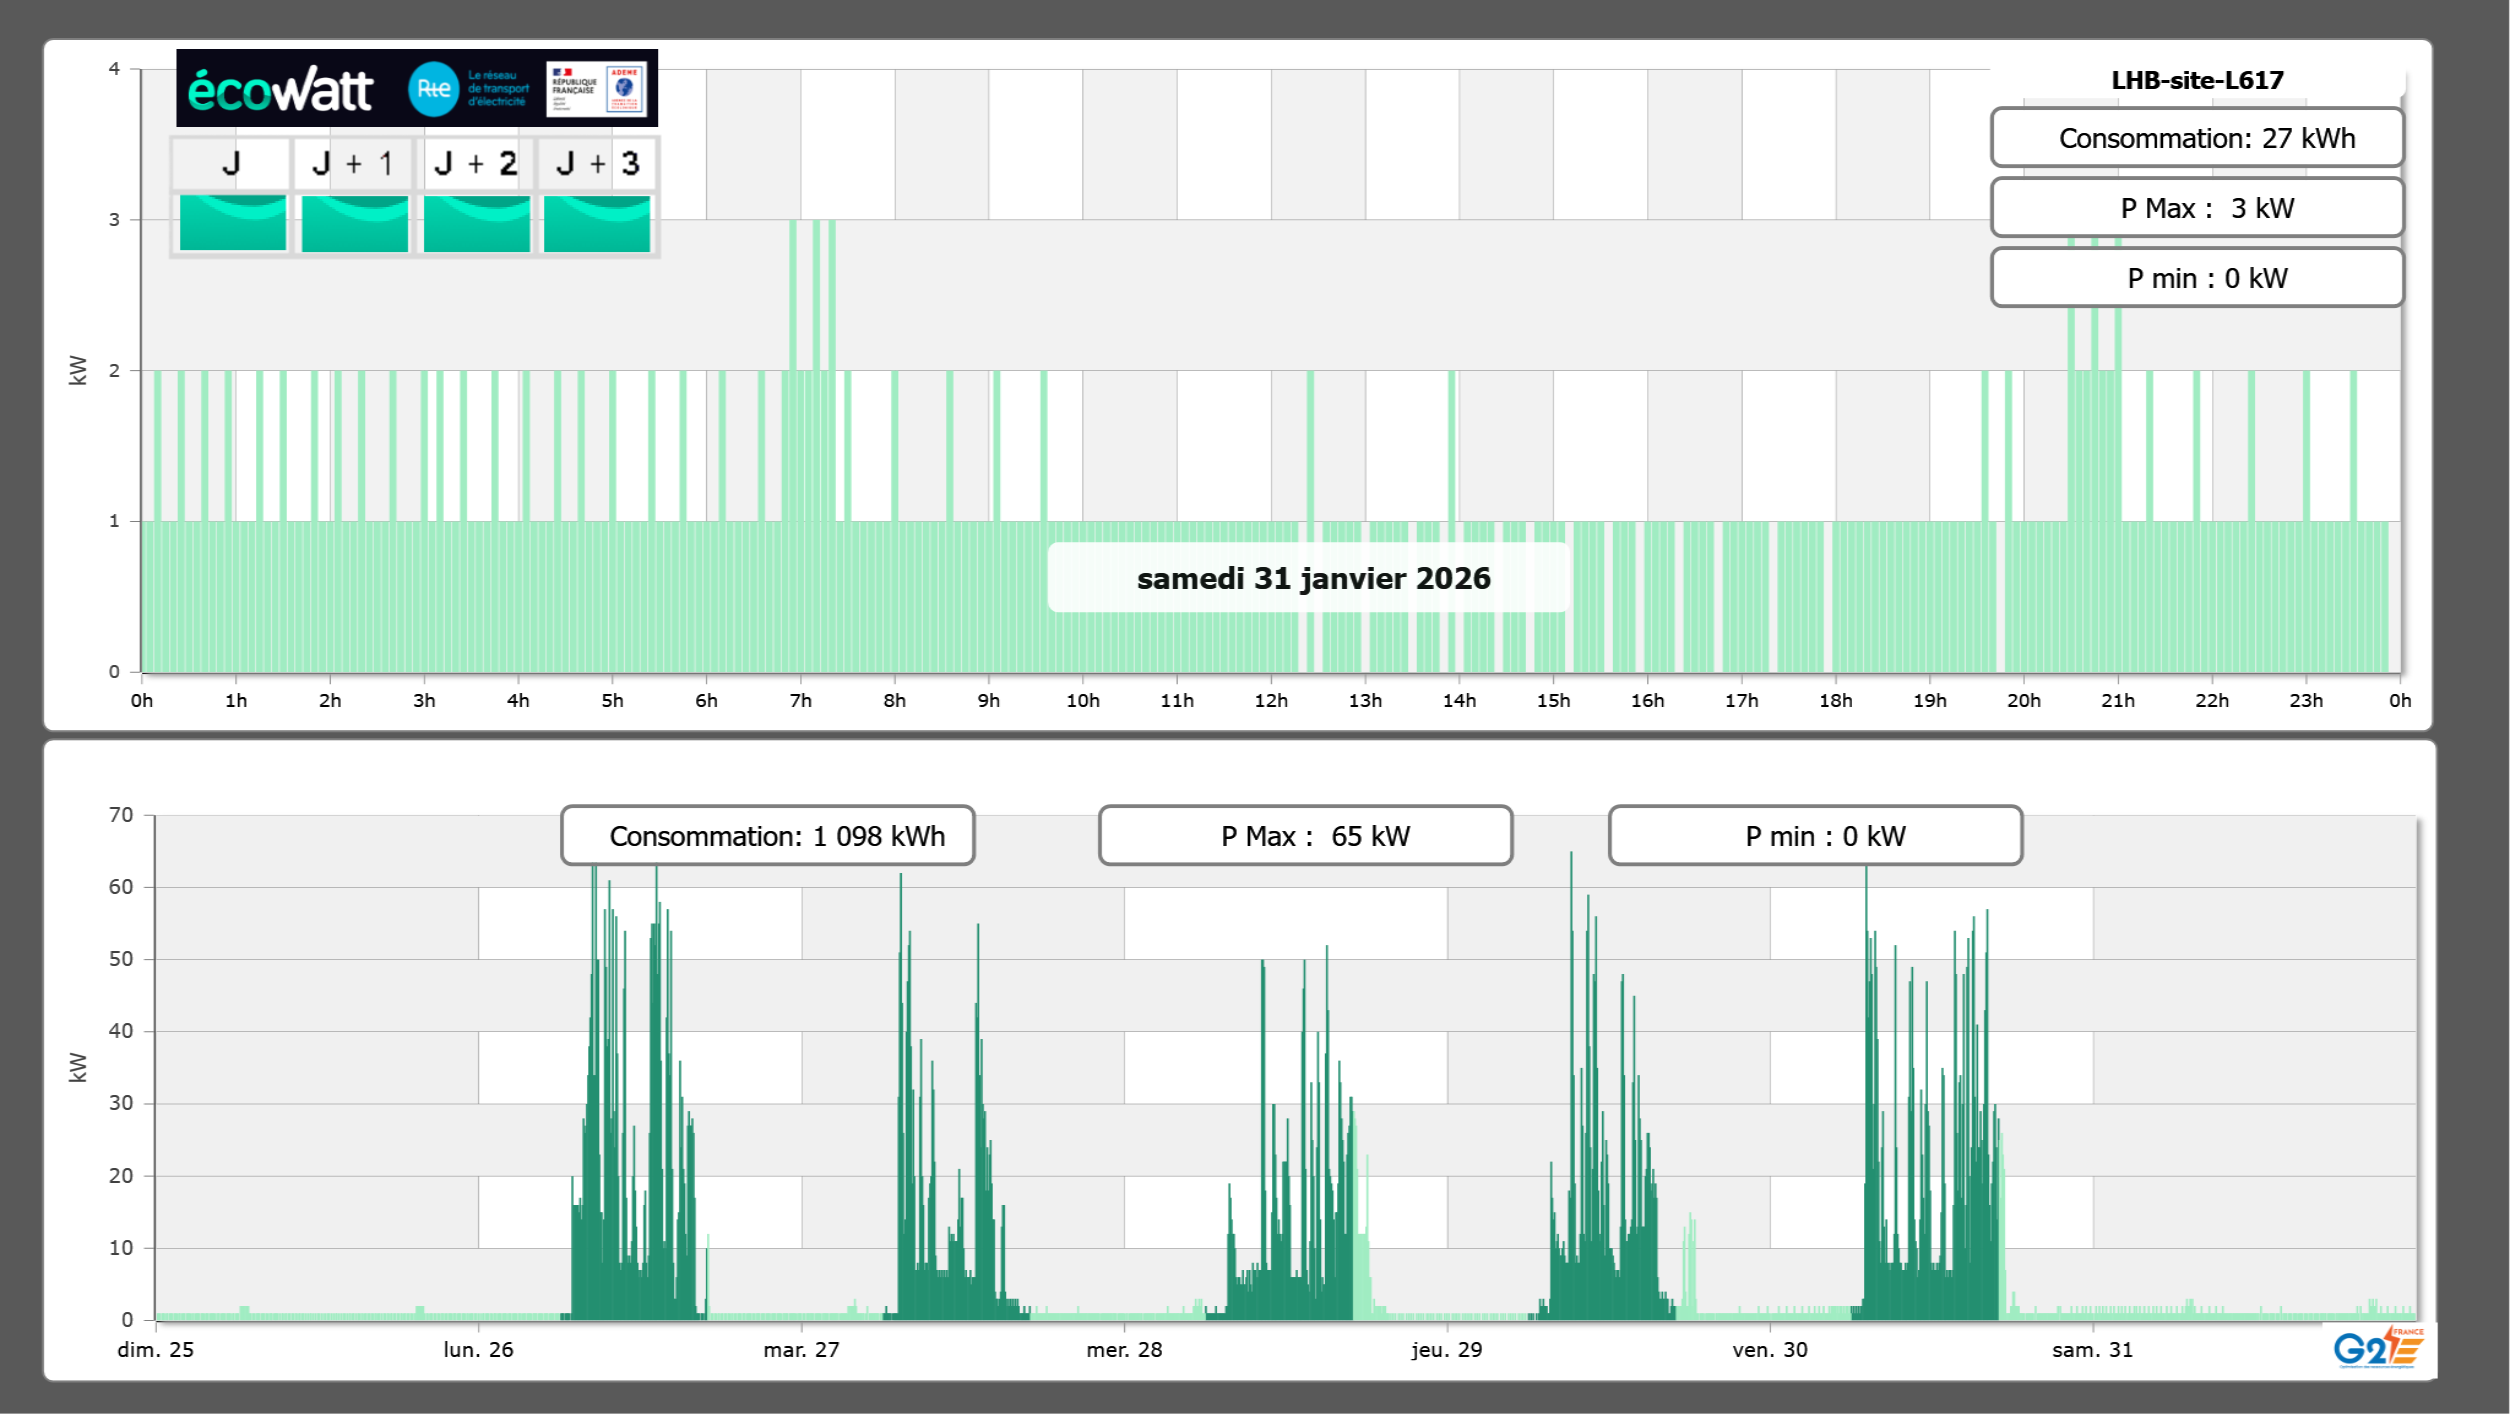Click the green signal icon under J + 1
Viewport: 2511px width, 1415px height.
click(x=355, y=223)
